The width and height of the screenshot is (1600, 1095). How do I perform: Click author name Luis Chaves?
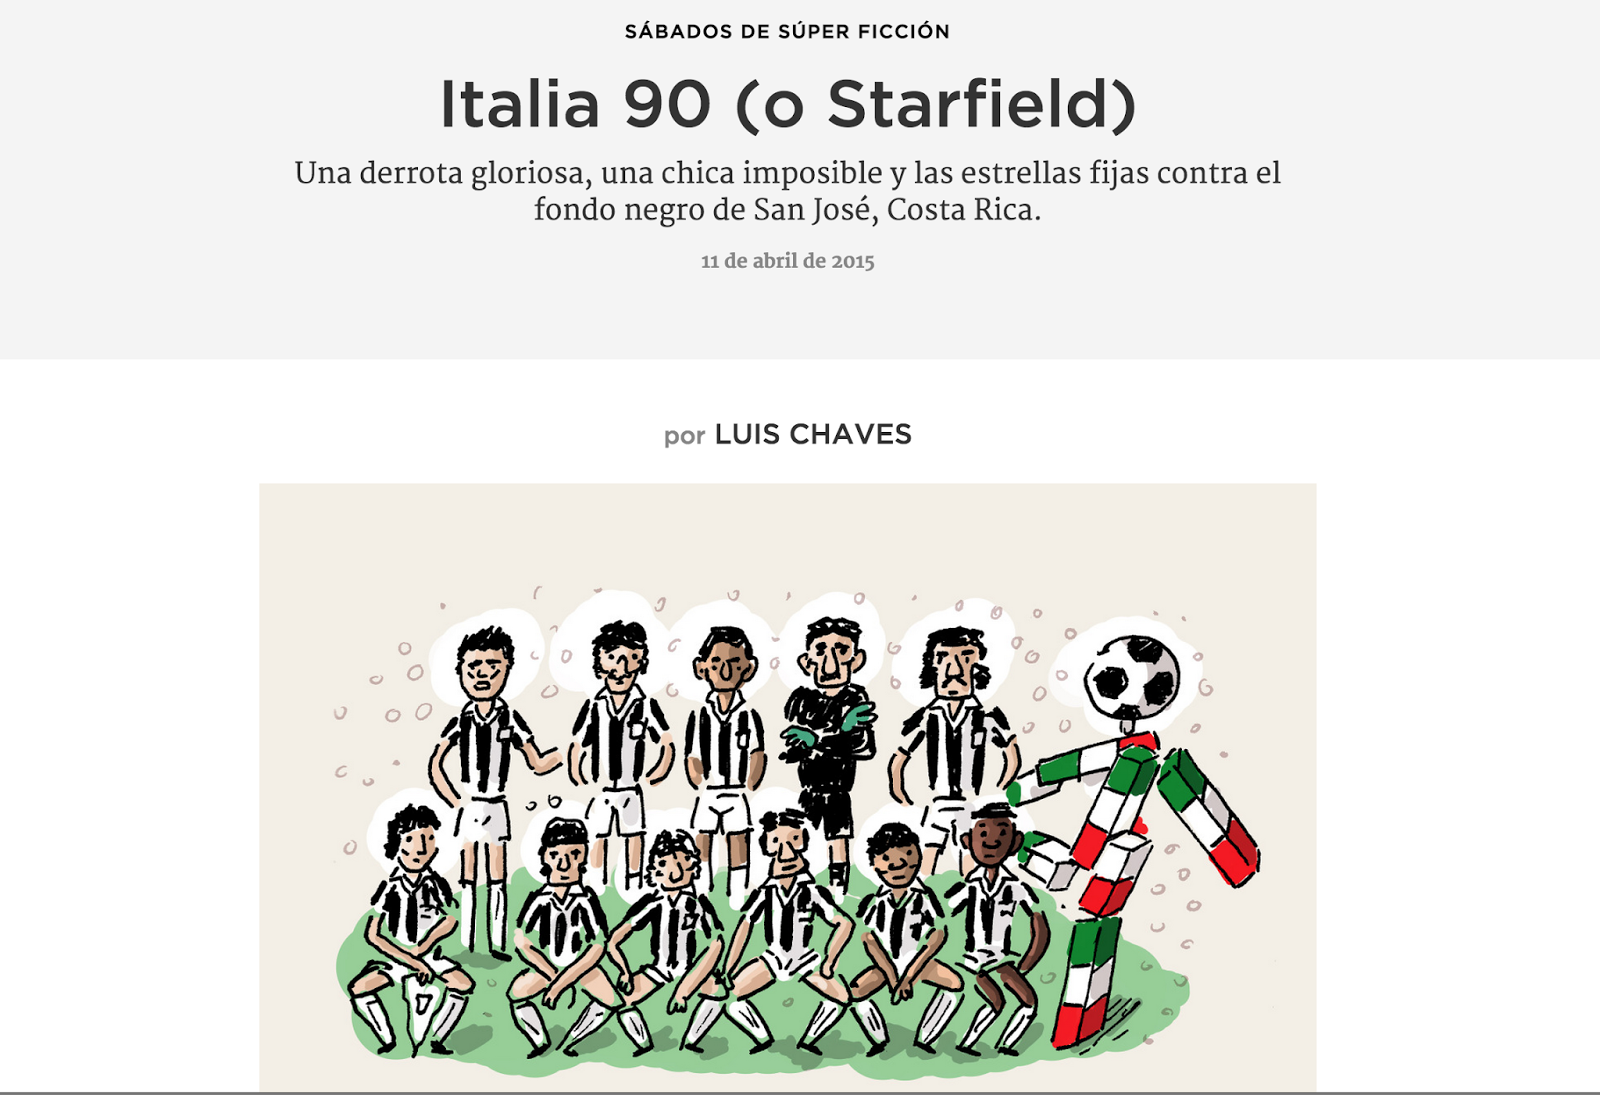click(x=813, y=434)
